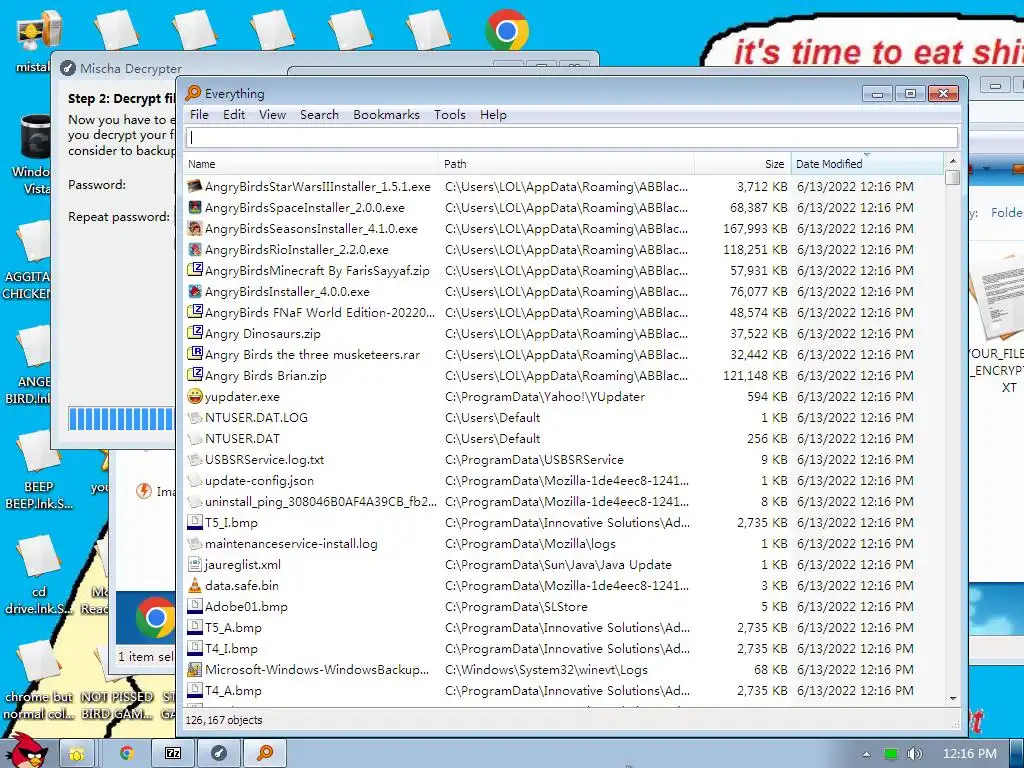Click the Google Chrome desktop icon
Viewport: 1024px width, 768px height.
tap(507, 30)
